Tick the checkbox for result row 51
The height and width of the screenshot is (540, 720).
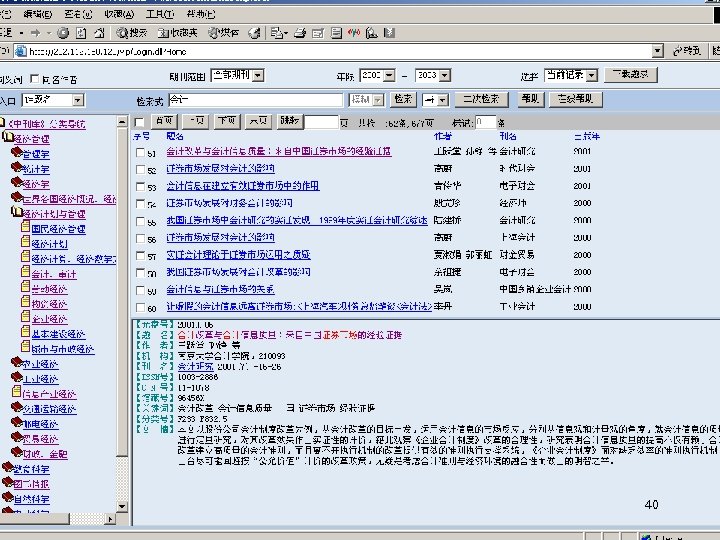(x=141, y=152)
